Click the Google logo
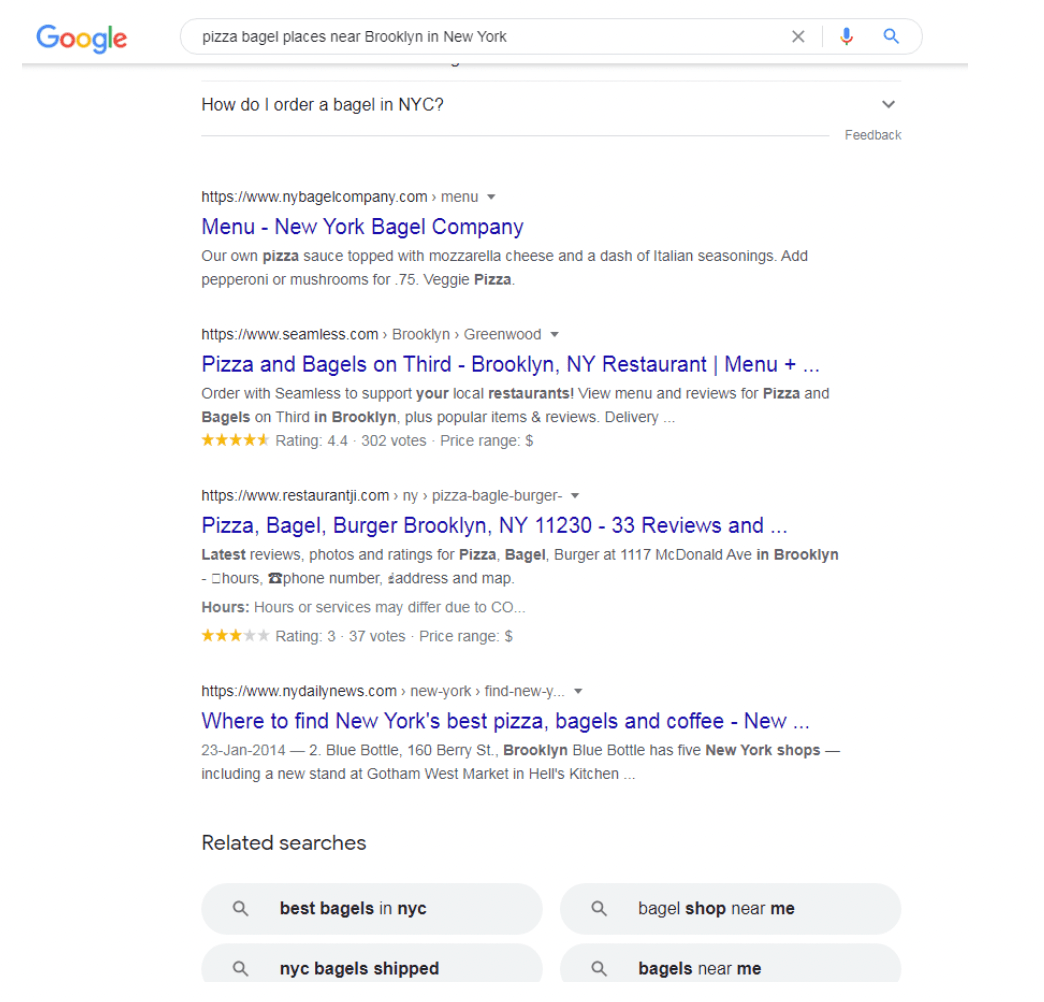Screen dimensions: 1044x1002 click(x=81, y=38)
